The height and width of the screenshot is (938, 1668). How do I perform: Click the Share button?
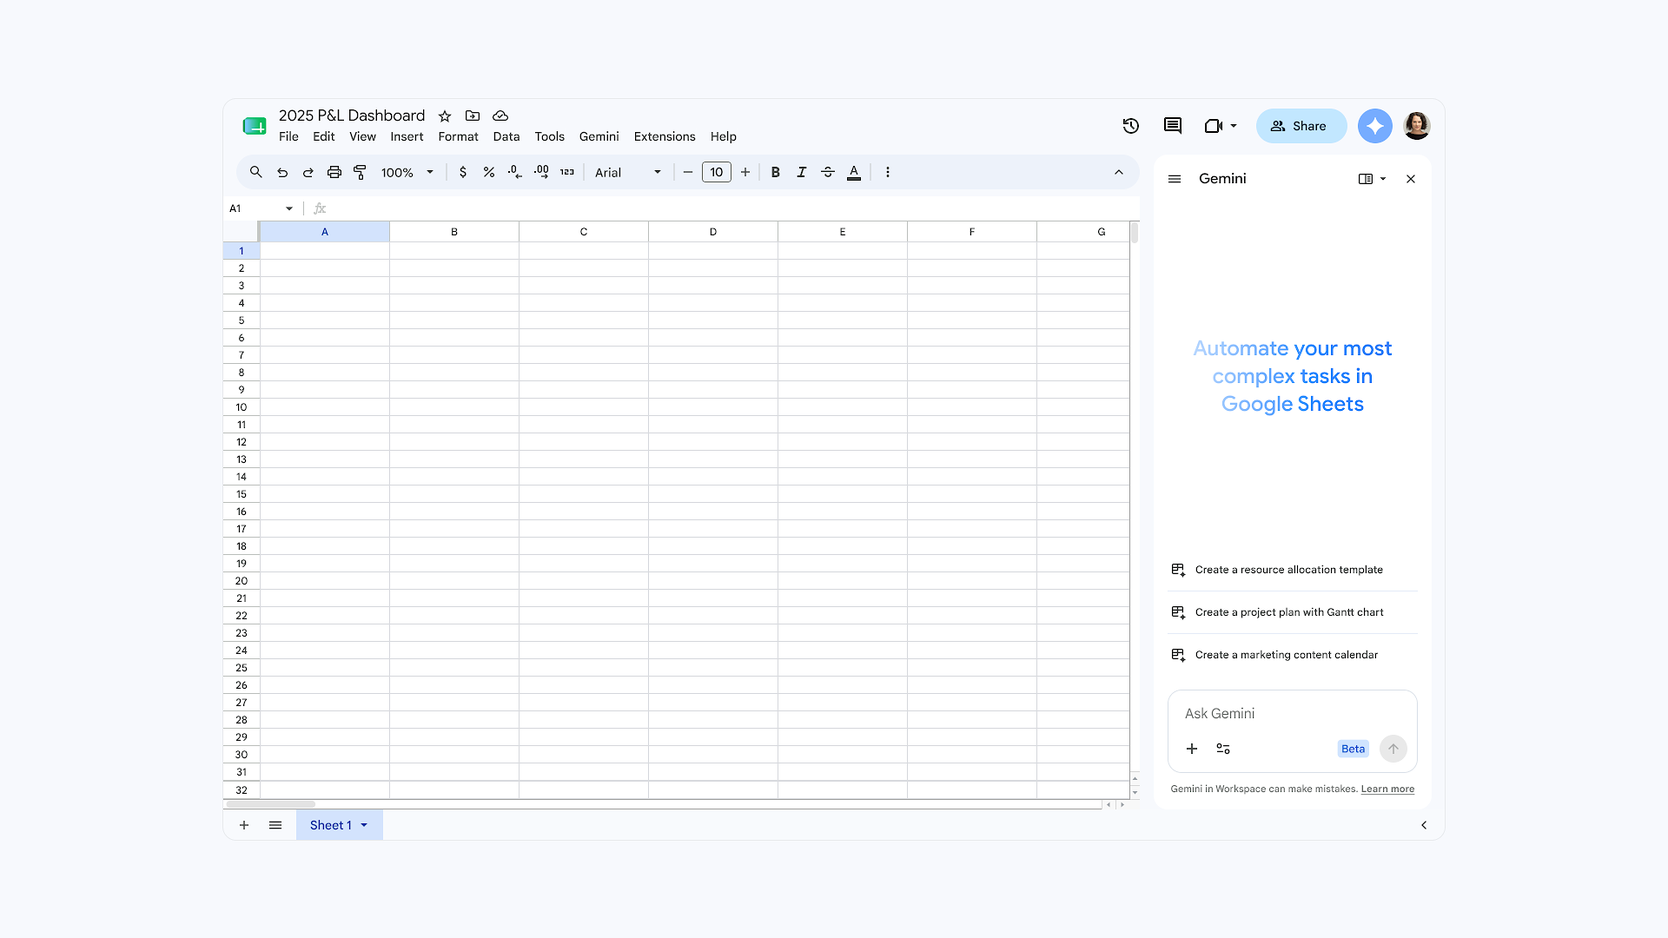pyautogui.click(x=1301, y=126)
